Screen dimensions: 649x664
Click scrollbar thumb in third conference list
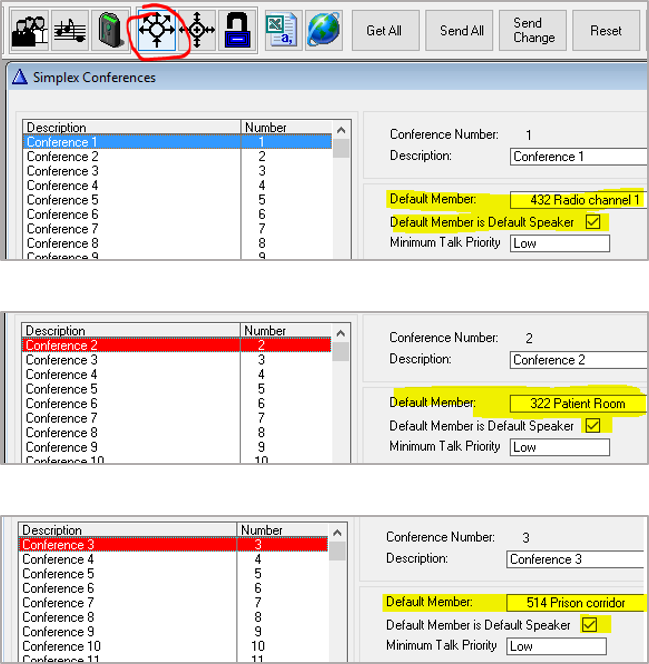pyautogui.click(x=337, y=551)
